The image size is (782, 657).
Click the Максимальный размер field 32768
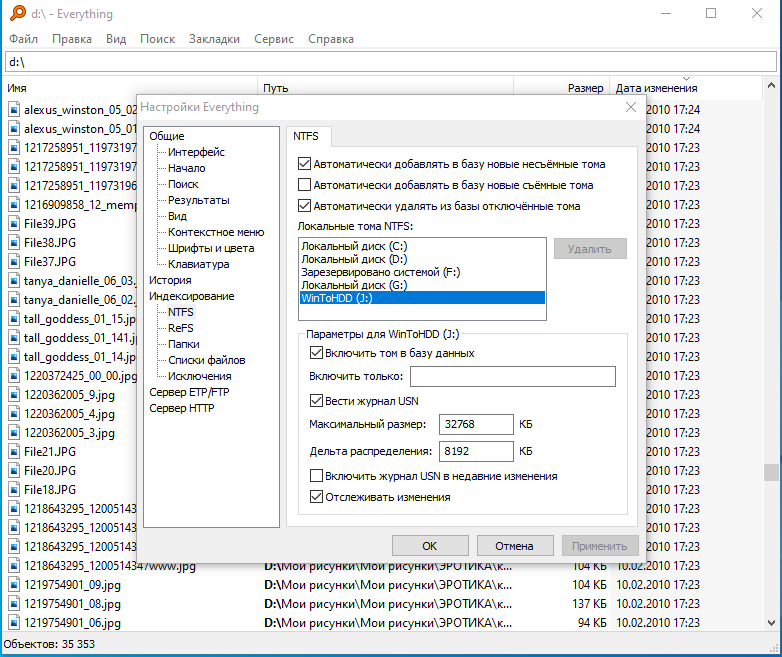click(476, 424)
